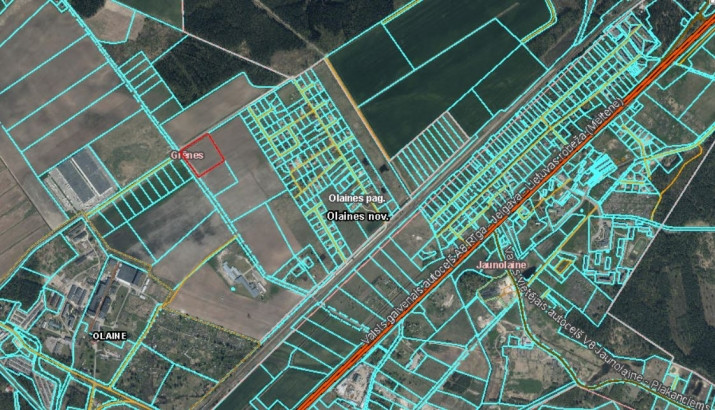Select the Olaines pag. map label
The image size is (715, 410).
[357, 199]
